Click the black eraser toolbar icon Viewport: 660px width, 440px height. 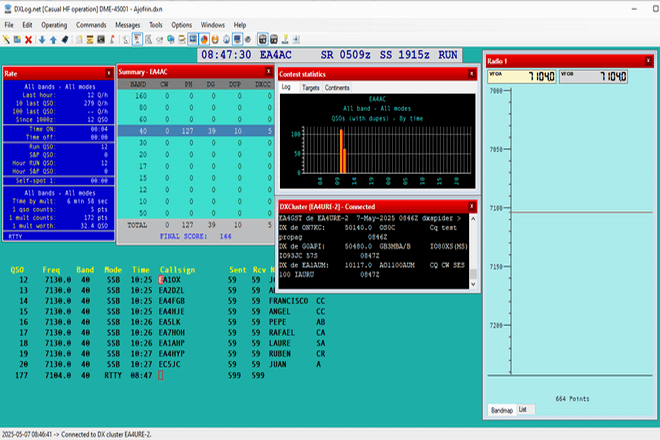click(65, 40)
